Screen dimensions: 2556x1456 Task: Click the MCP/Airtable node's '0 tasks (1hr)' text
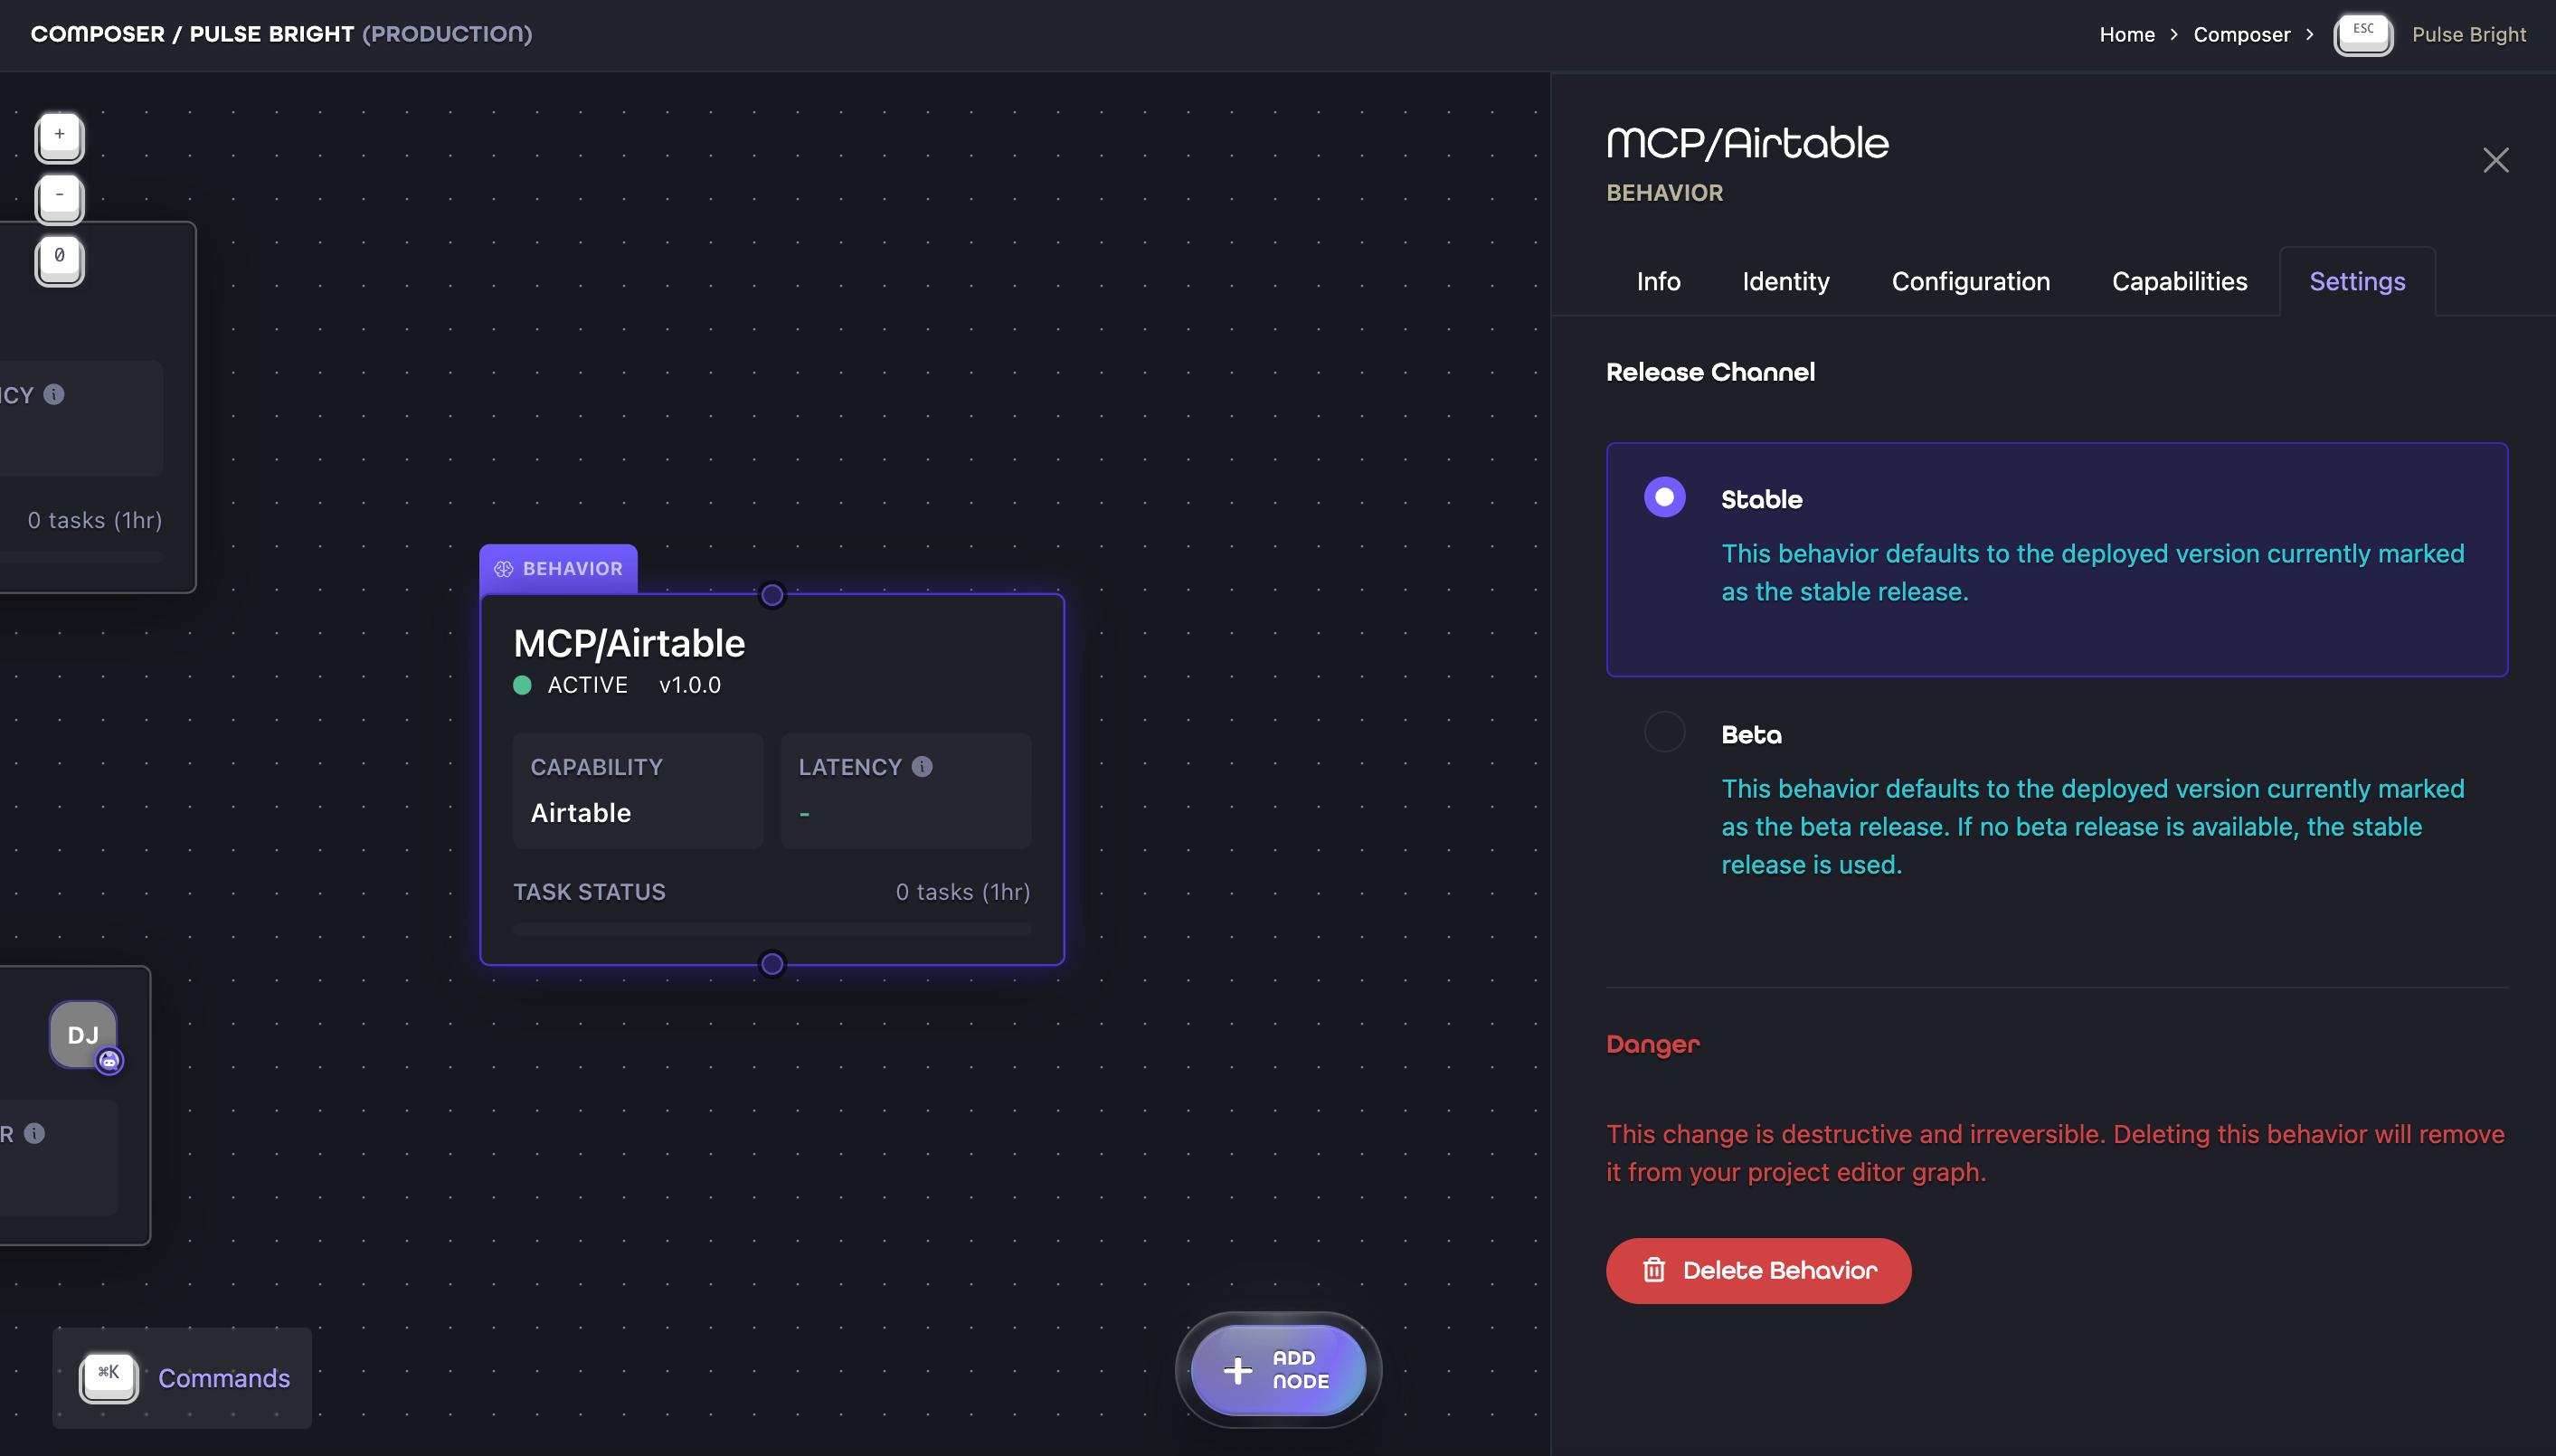pos(962,891)
